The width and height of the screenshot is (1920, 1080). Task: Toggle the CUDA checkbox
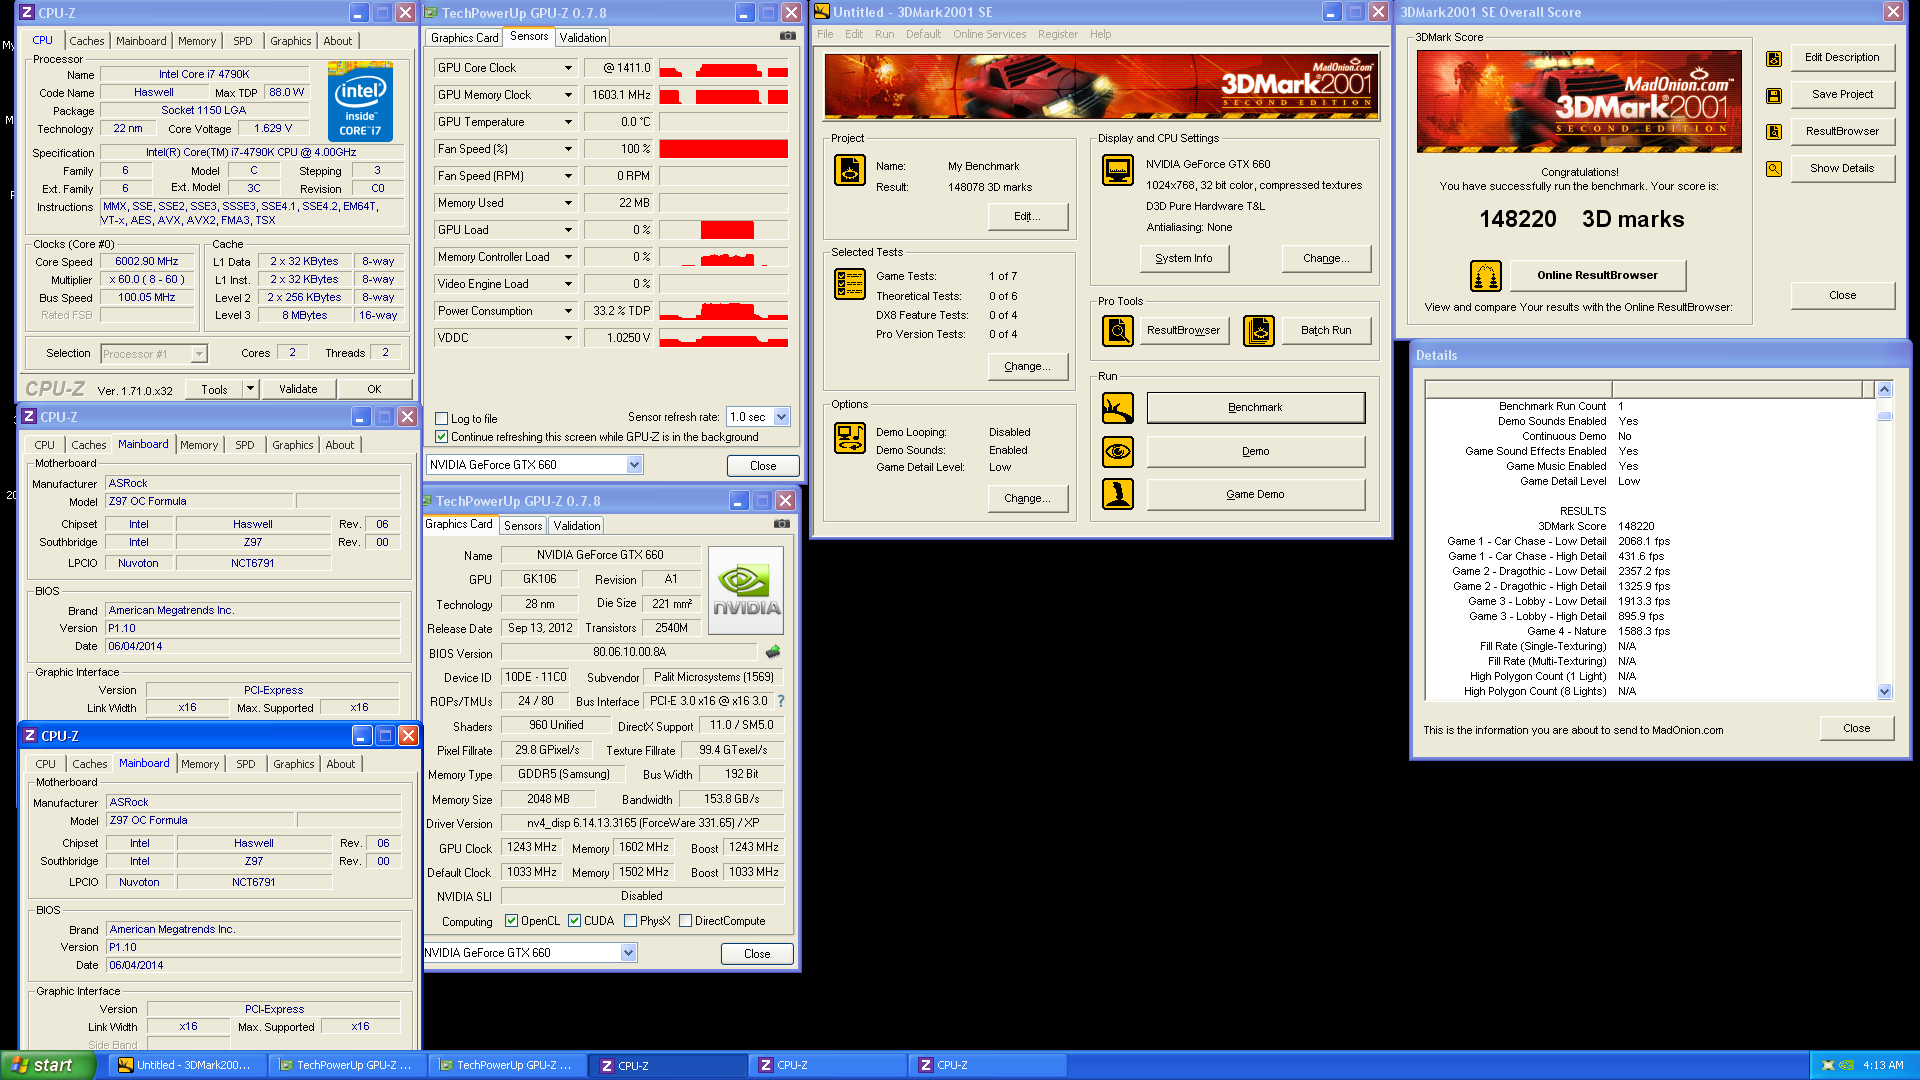pyautogui.click(x=575, y=921)
